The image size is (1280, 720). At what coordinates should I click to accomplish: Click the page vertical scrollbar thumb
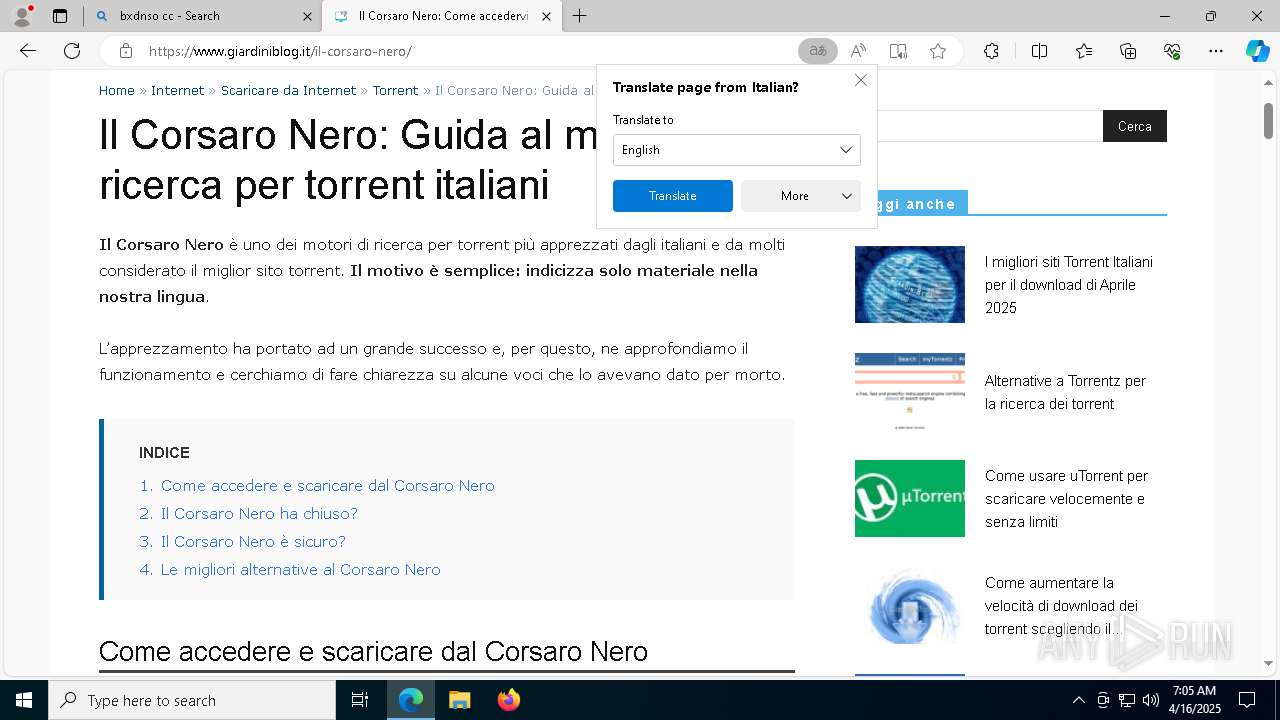[x=1268, y=120]
